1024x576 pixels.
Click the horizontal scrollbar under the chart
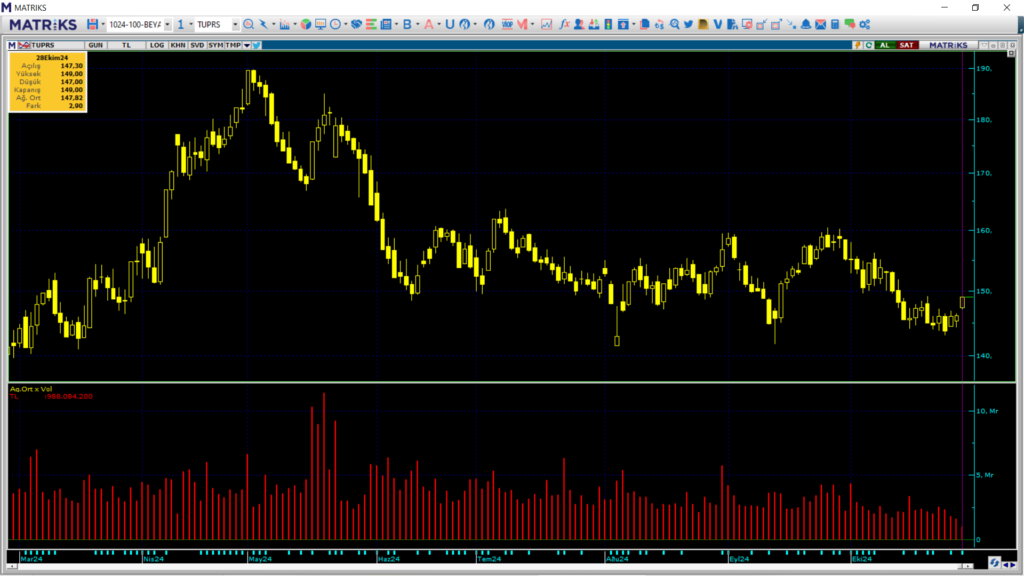[500, 566]
